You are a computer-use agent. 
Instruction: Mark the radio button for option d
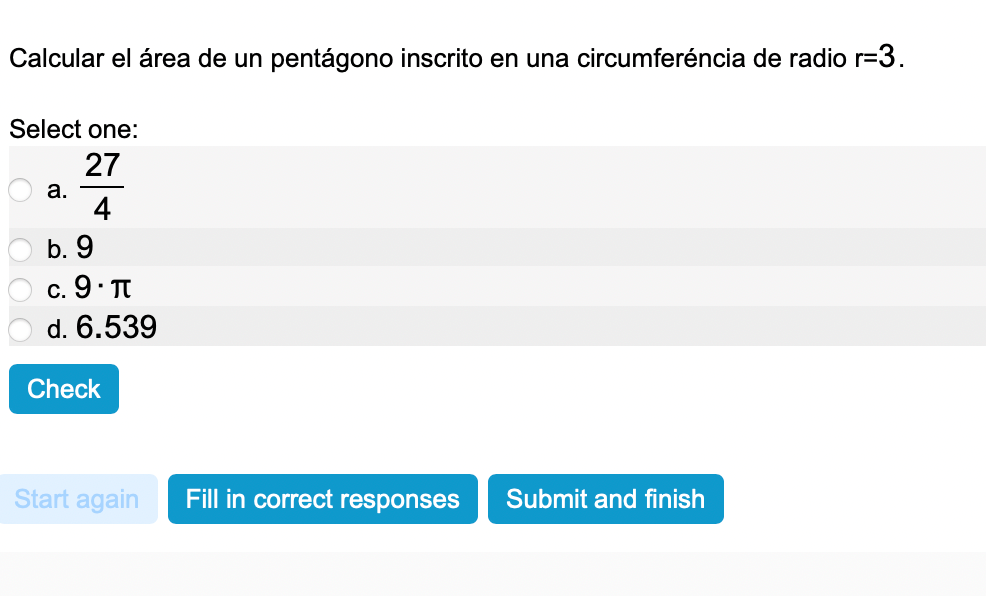click(21, 328)
